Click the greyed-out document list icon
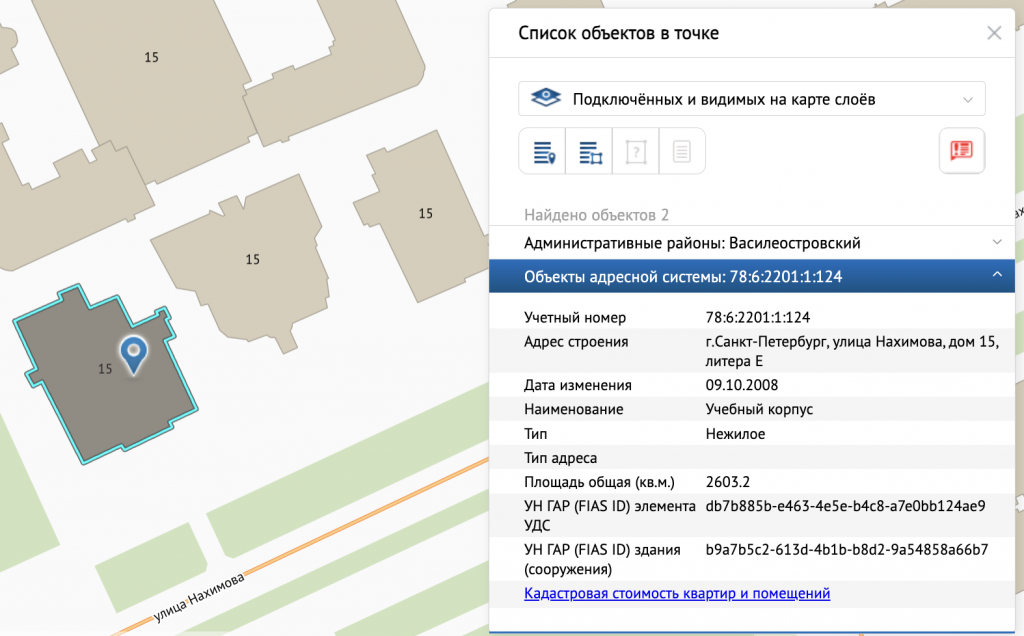 (682, 152)
